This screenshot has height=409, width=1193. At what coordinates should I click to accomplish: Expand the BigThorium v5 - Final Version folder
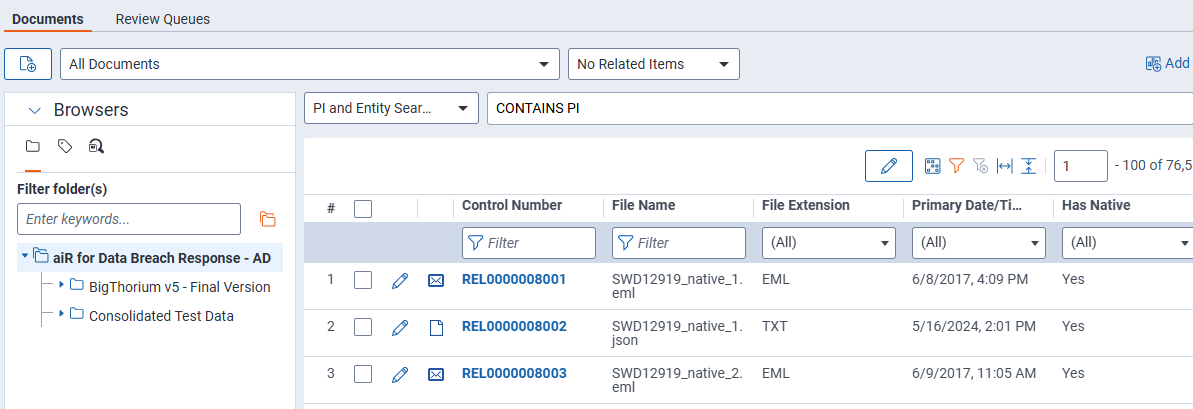(x=62, y=284)
